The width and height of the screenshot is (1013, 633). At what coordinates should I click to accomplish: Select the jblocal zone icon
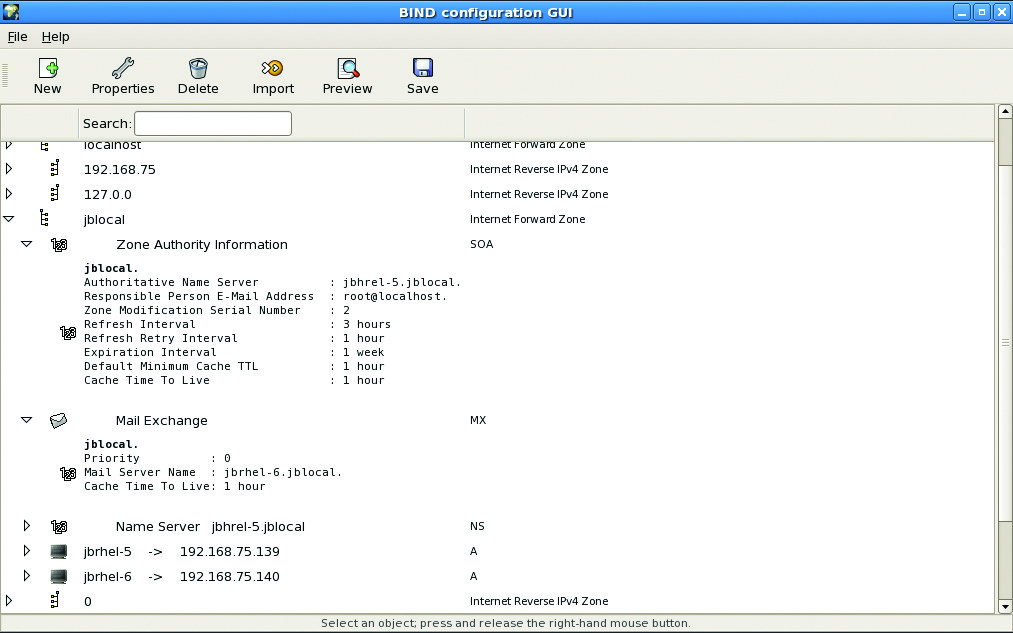click(44, 219)
